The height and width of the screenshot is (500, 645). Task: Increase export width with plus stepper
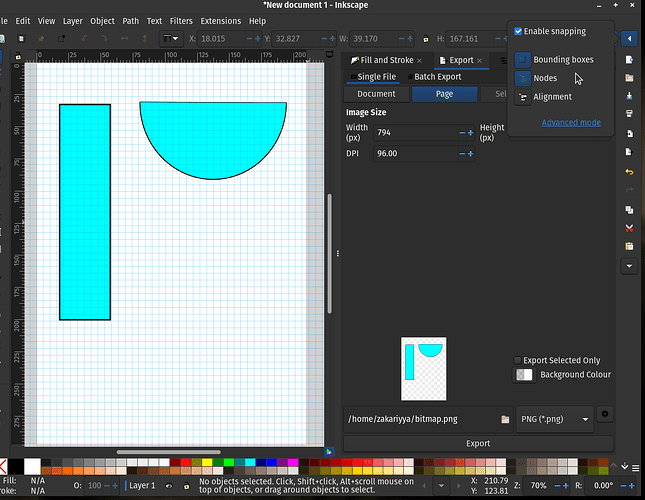click(471, 132)
